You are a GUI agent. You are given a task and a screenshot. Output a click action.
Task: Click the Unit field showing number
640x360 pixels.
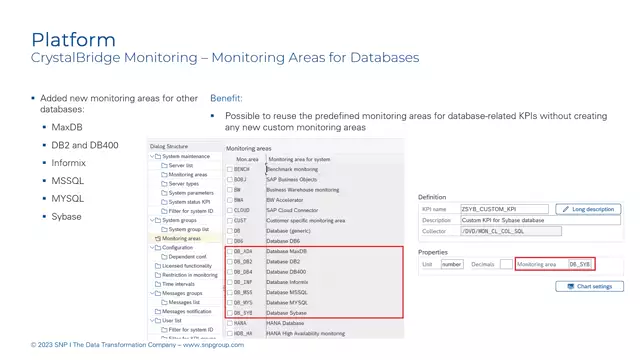tap(452, 264)
